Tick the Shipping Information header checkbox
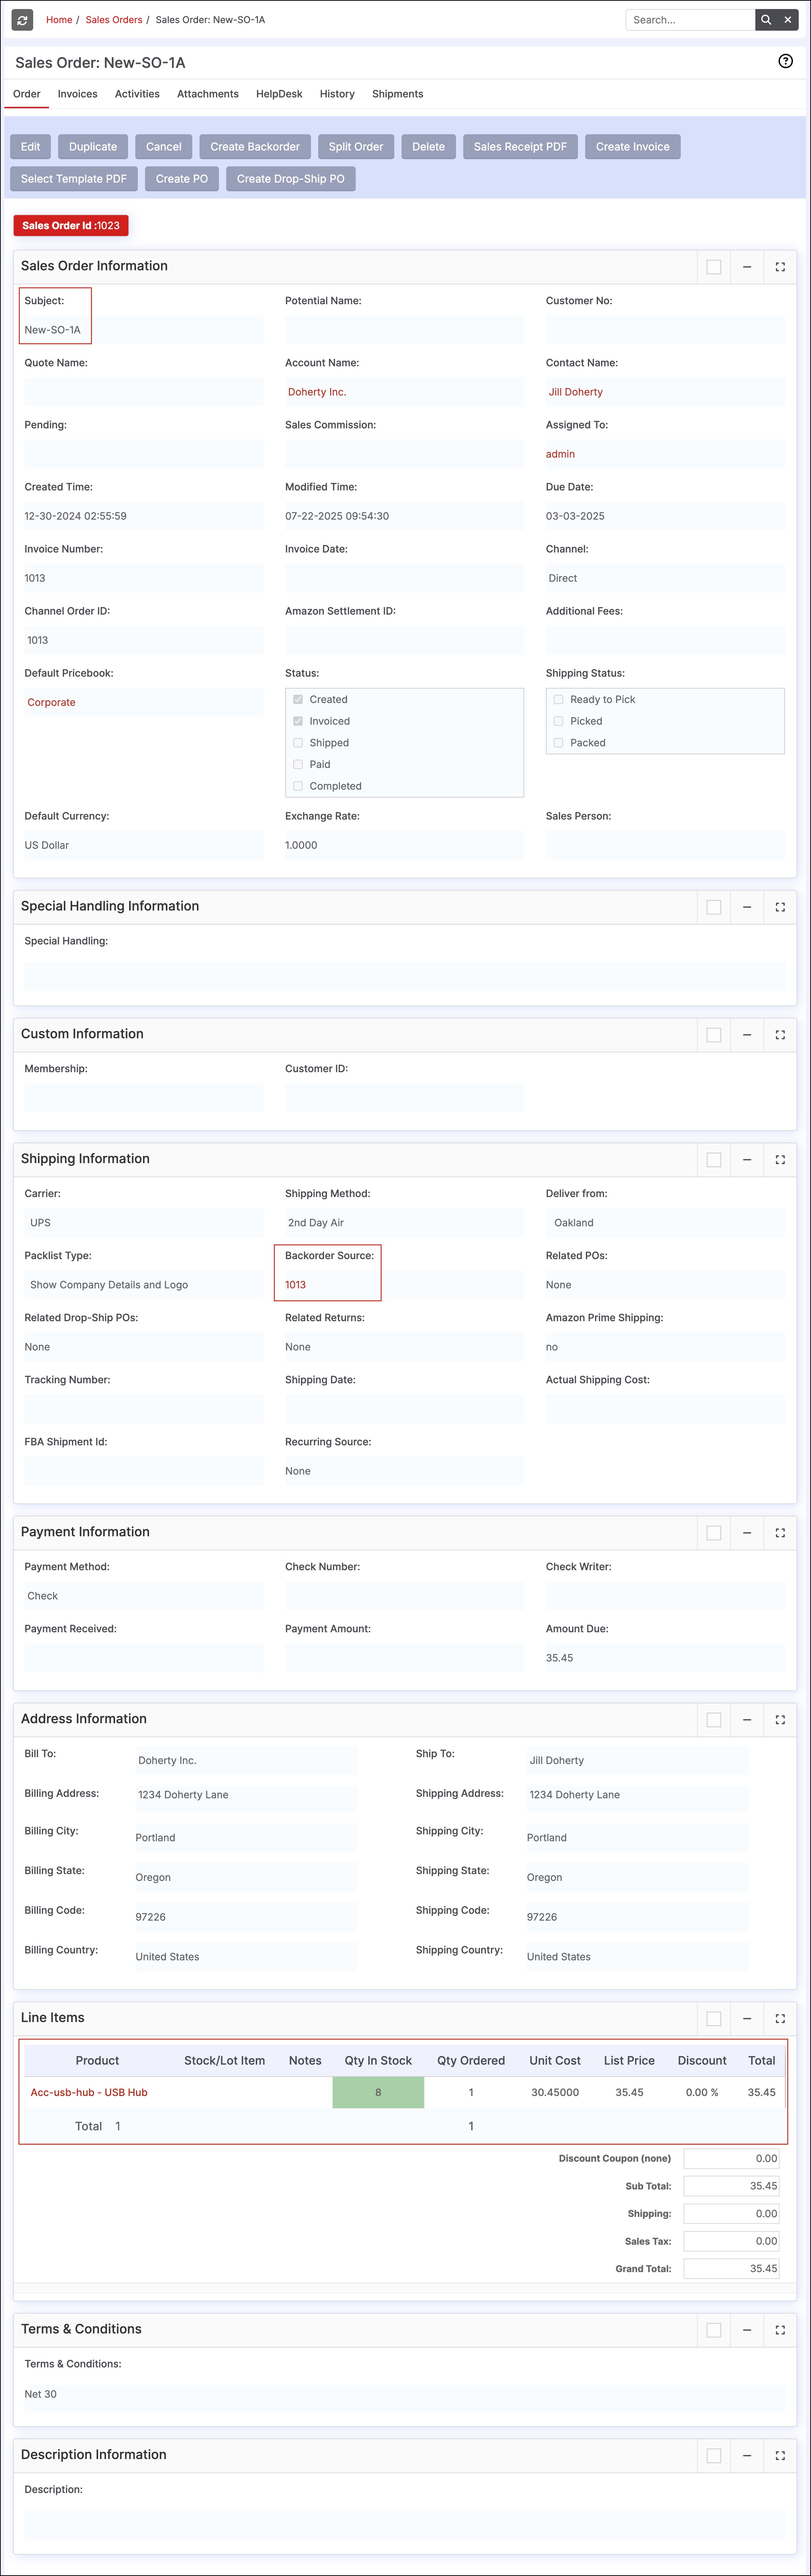 (714, 1160)
